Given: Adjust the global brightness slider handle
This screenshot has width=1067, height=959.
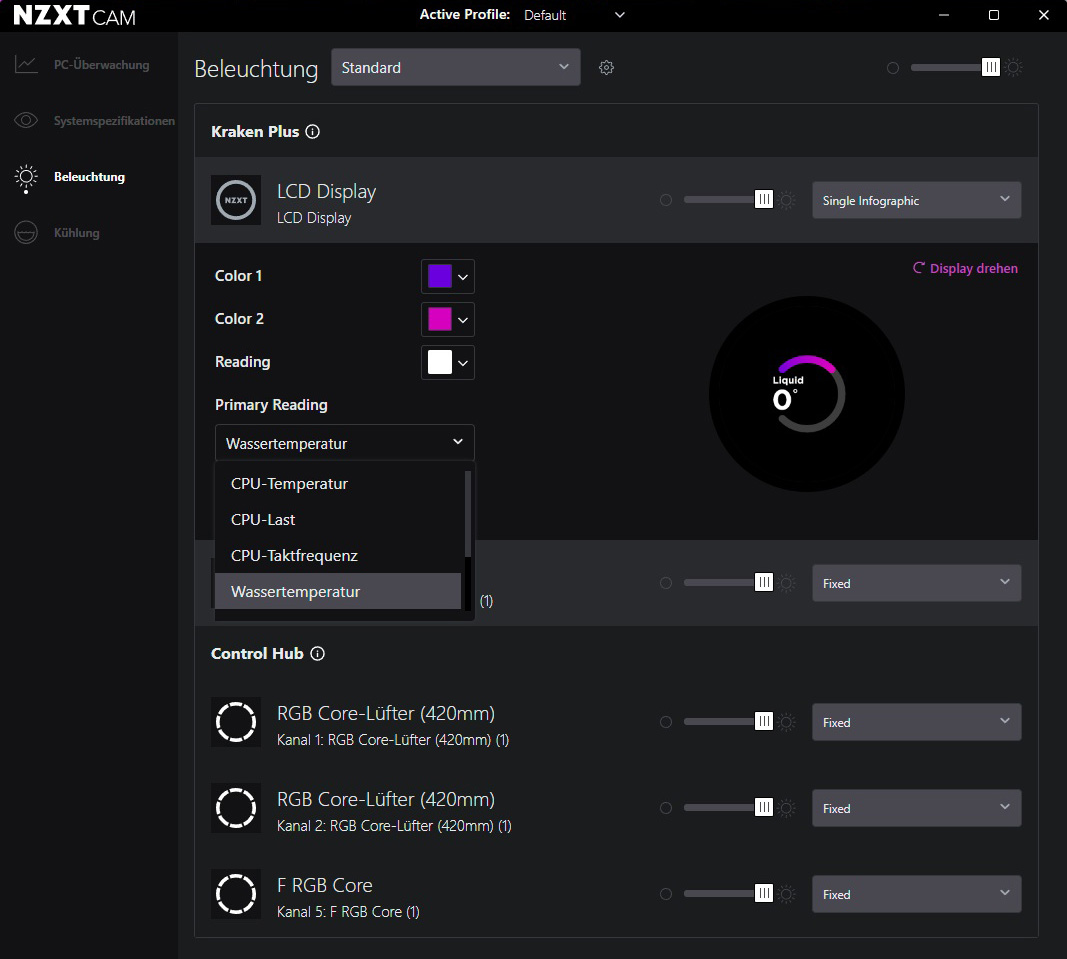Looking at the screenshot, I should 991,67.
